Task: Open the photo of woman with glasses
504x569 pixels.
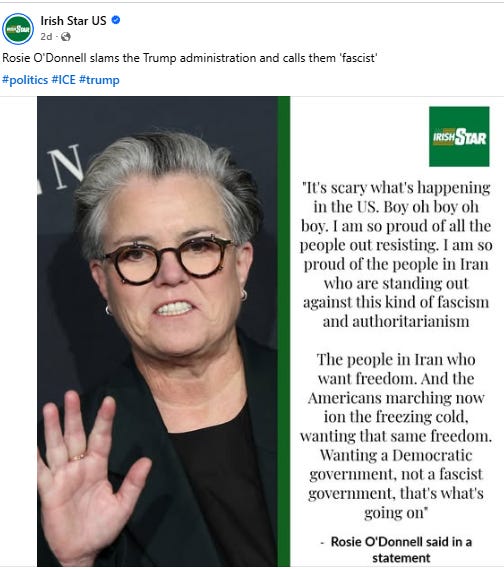Action: (157, 331)
